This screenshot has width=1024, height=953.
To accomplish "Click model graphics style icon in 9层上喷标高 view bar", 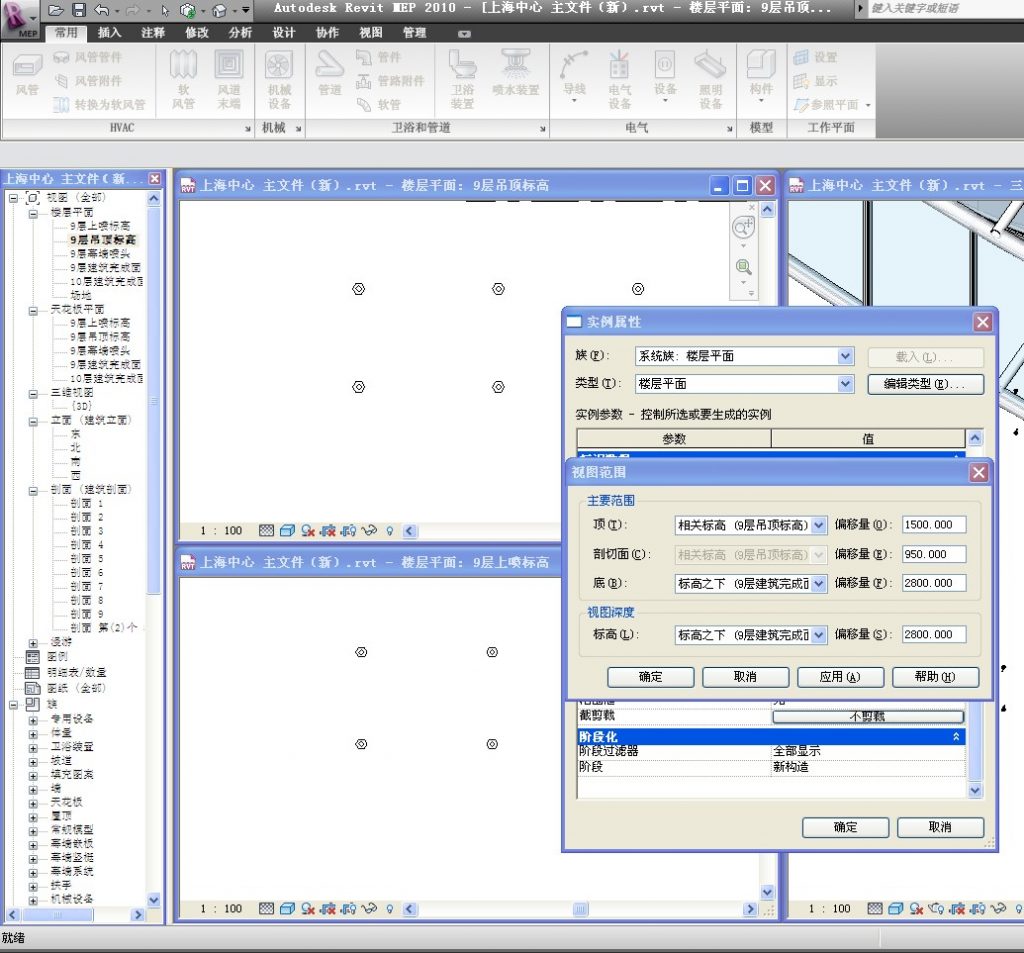I will pos(287,909).
